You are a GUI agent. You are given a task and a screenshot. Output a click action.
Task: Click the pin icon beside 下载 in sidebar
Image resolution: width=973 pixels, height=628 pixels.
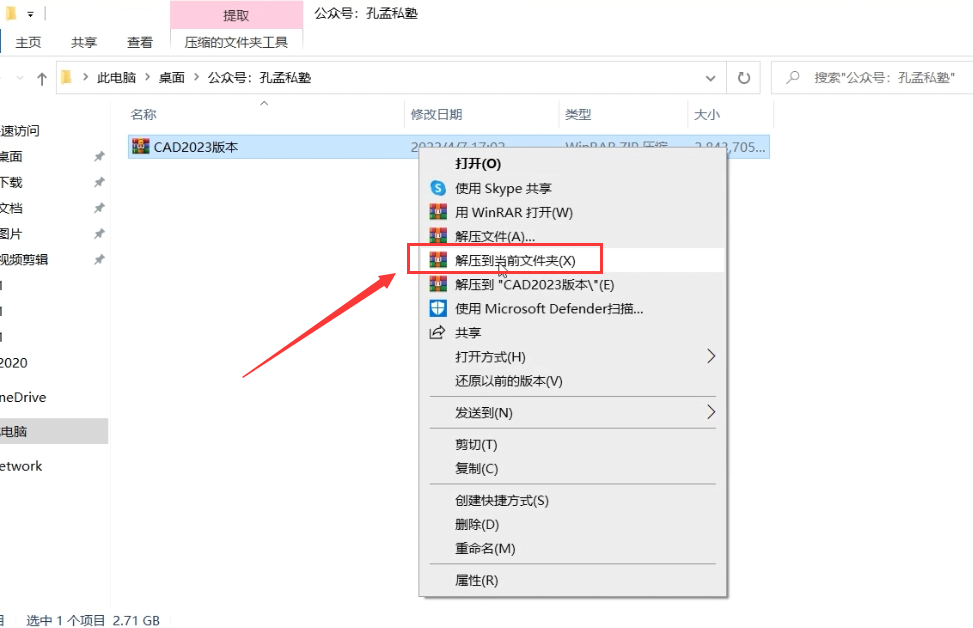[99, 182]
